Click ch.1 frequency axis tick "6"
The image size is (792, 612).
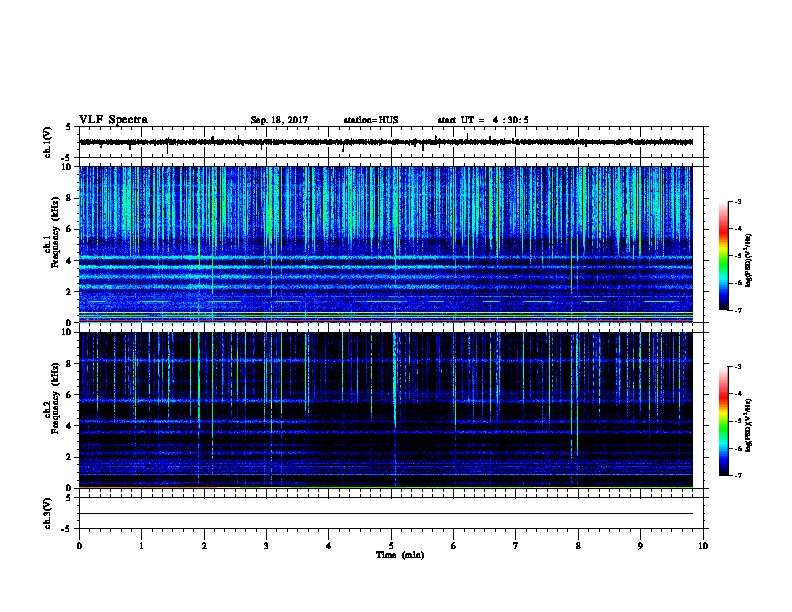(x=69, y=229)
